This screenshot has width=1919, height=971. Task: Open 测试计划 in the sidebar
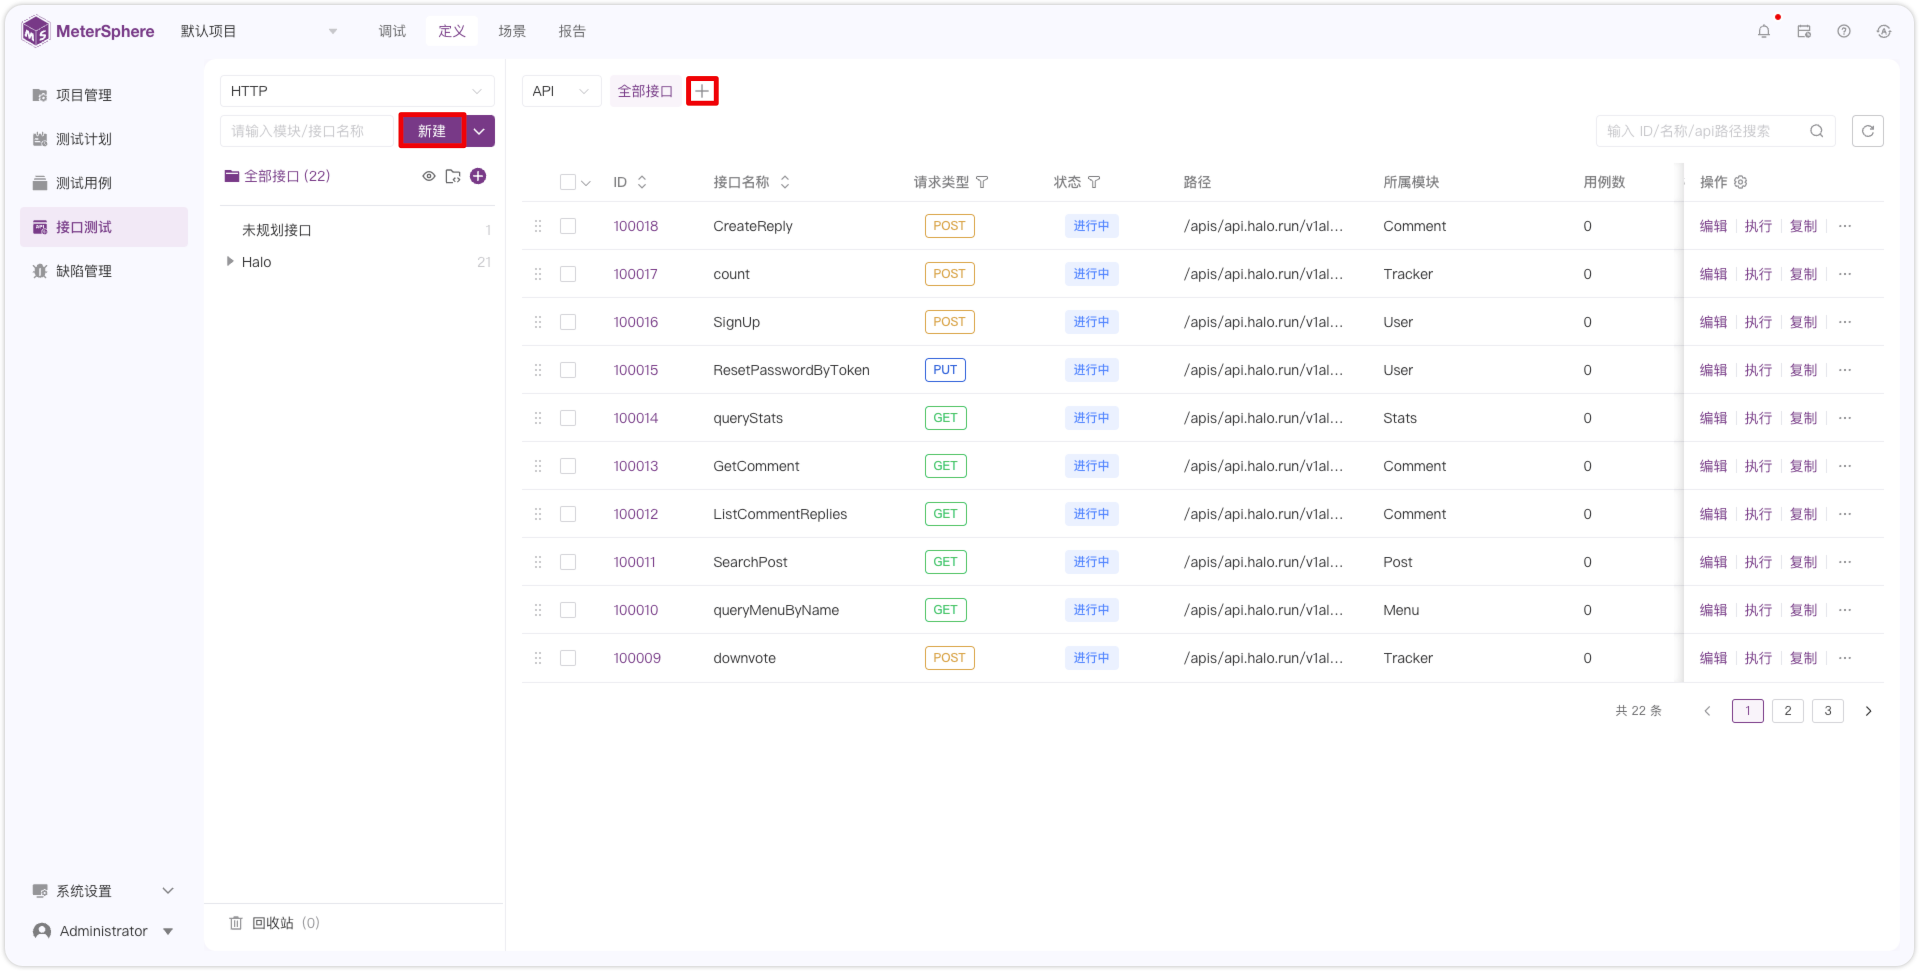point(103,139)
